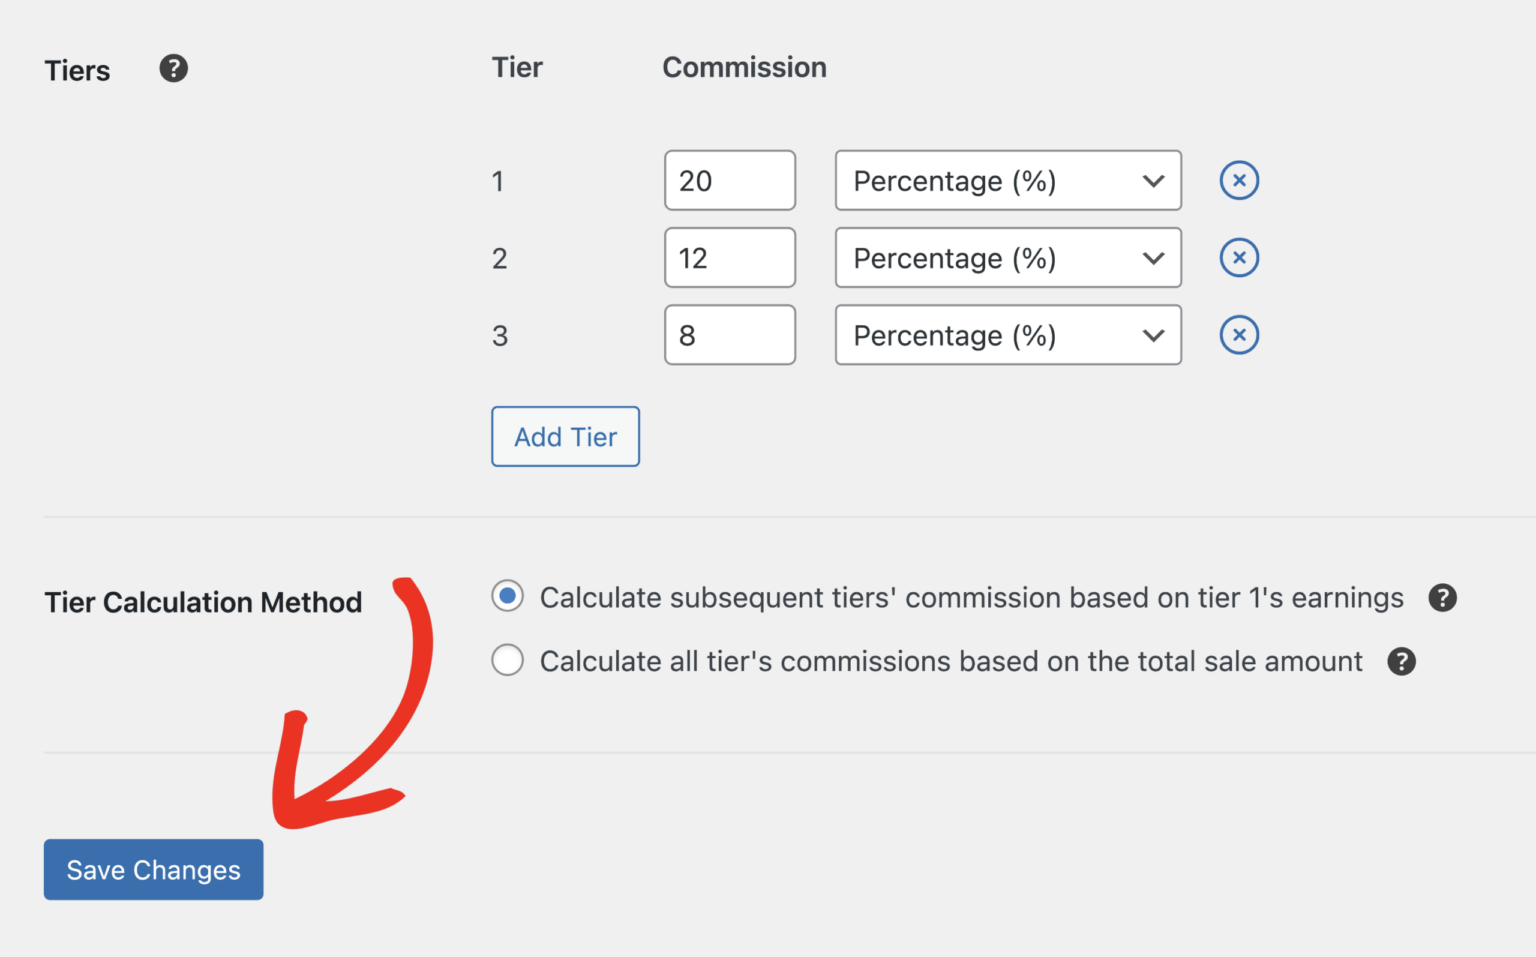Click the chevron on tier 1's unit selector
The image size is (1536, 957).
click(1152, 180)
